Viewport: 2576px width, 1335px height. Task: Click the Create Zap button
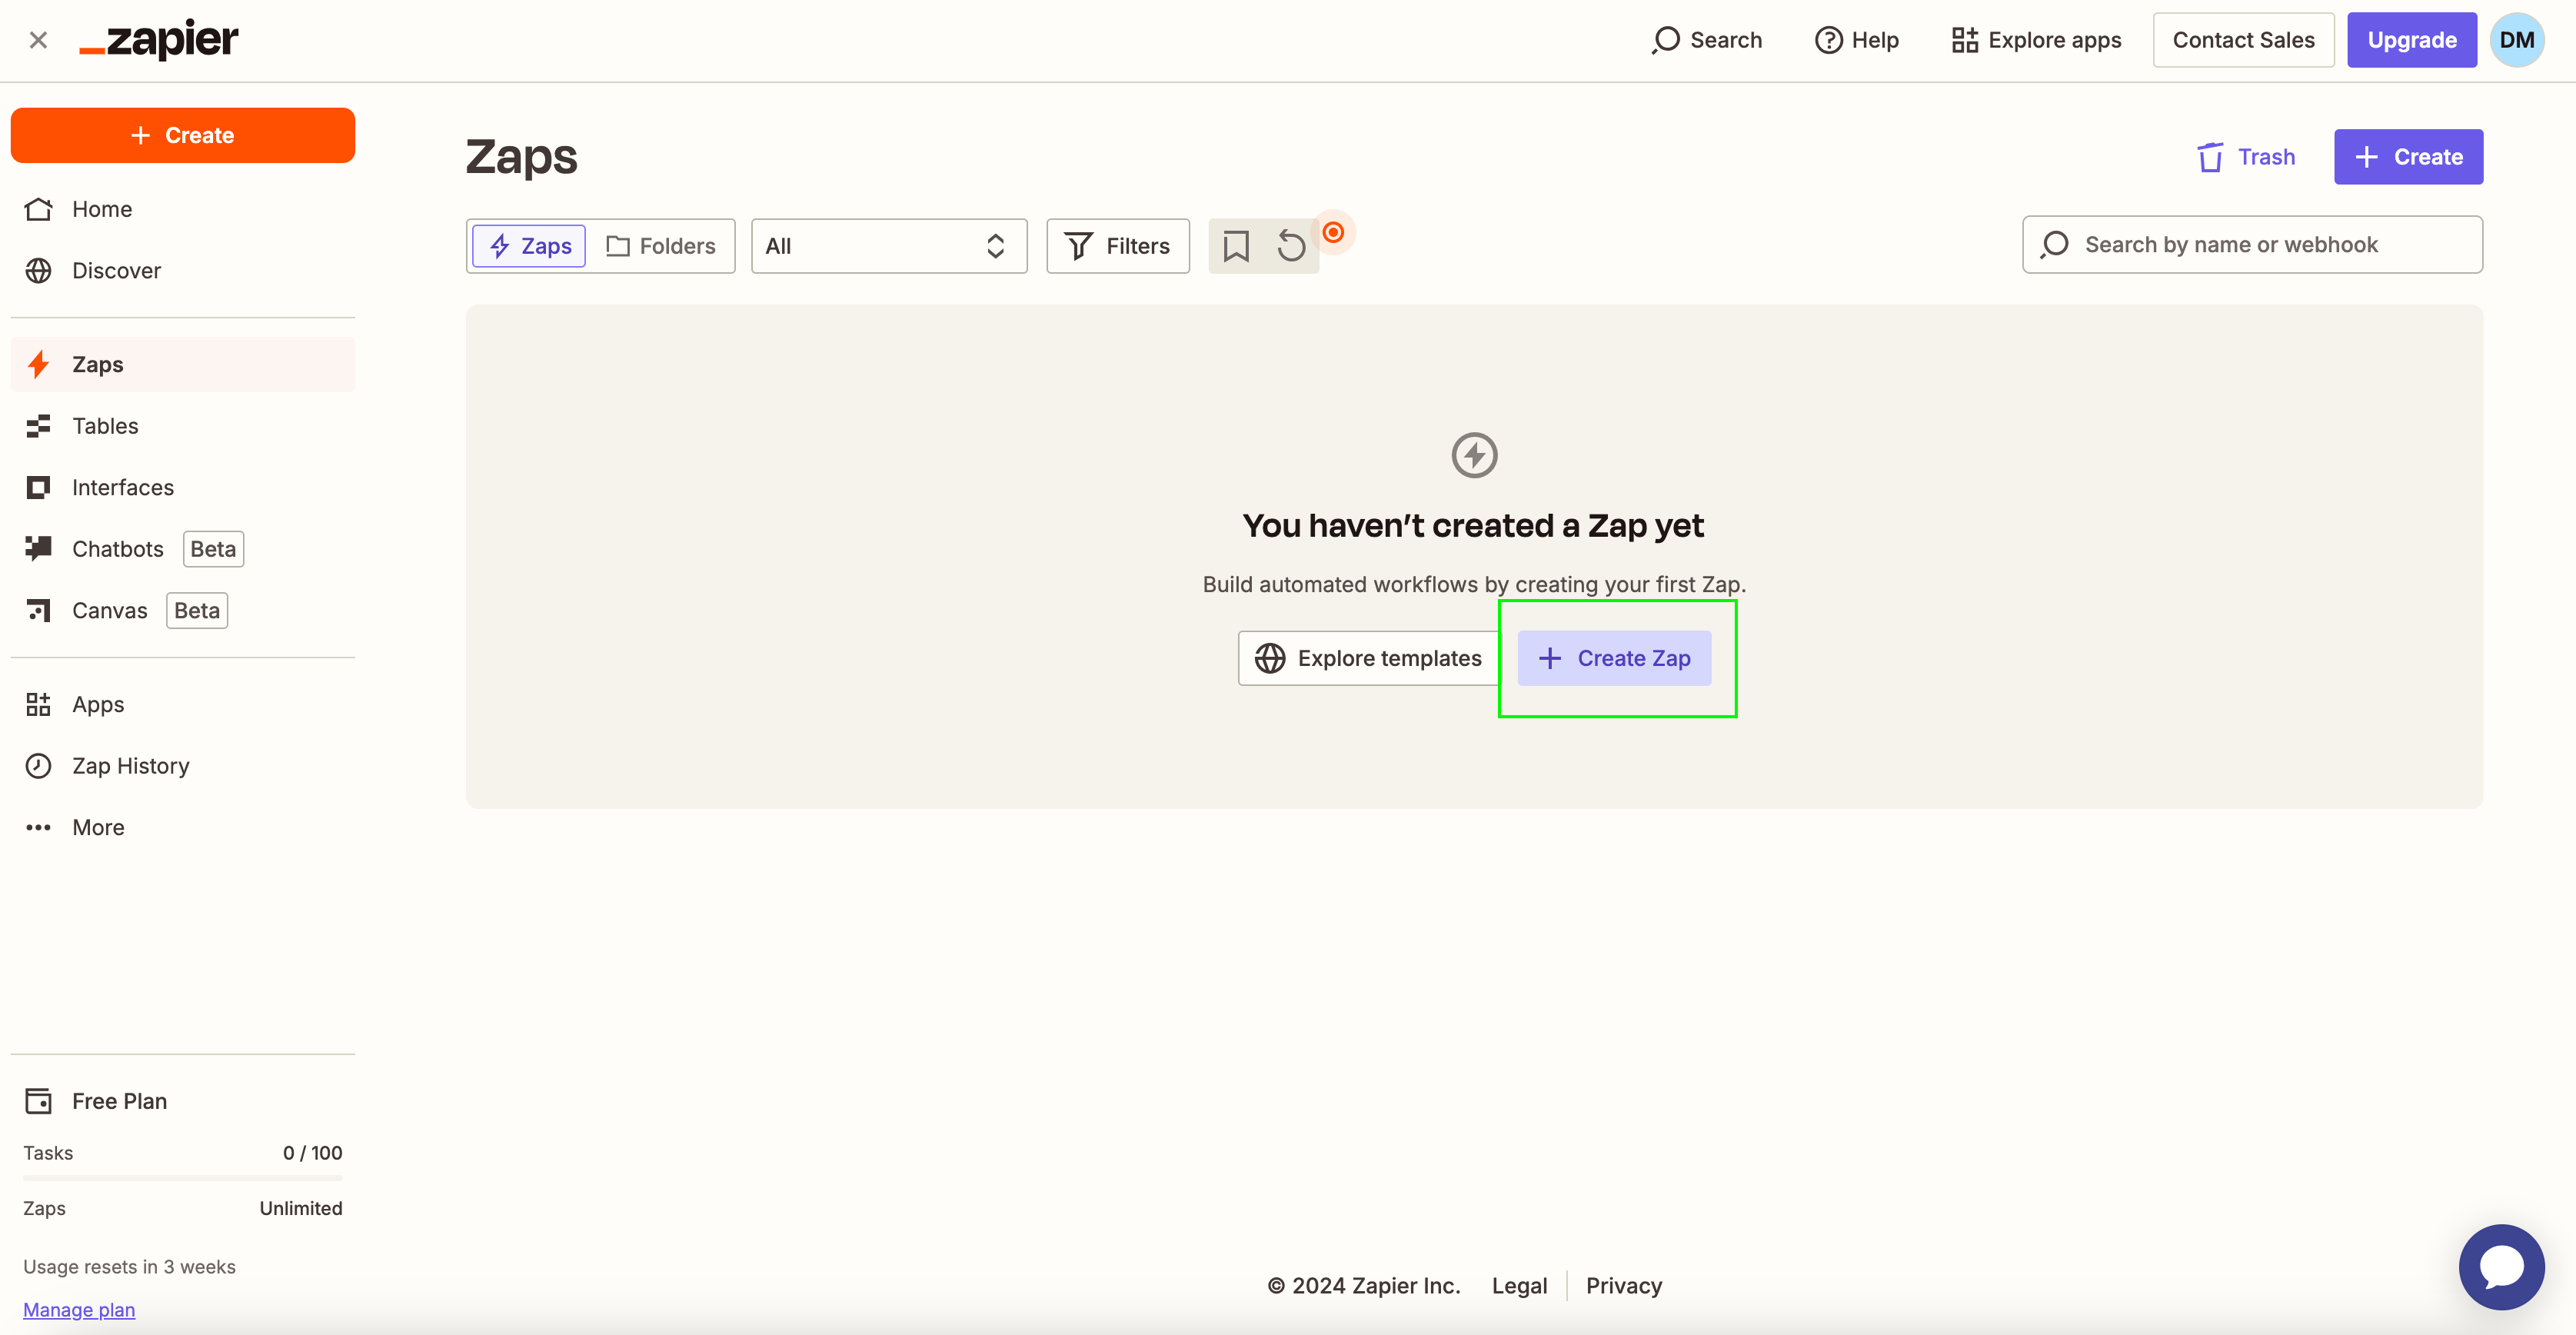click(1614, 658)
